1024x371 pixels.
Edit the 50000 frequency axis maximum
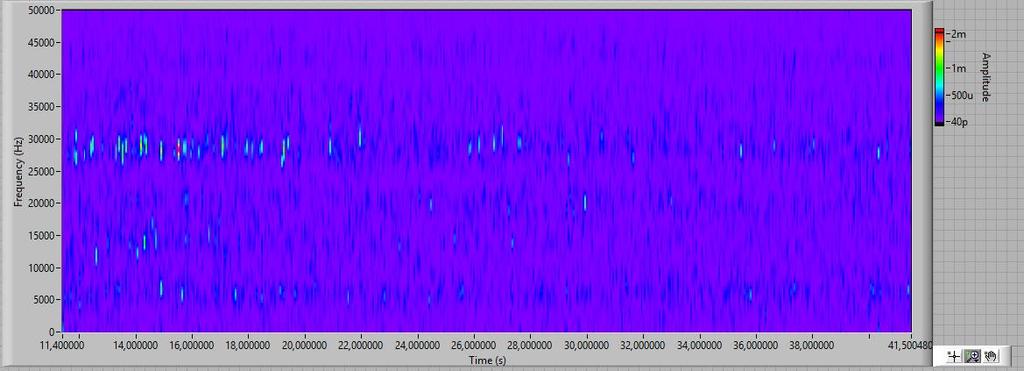42,10
